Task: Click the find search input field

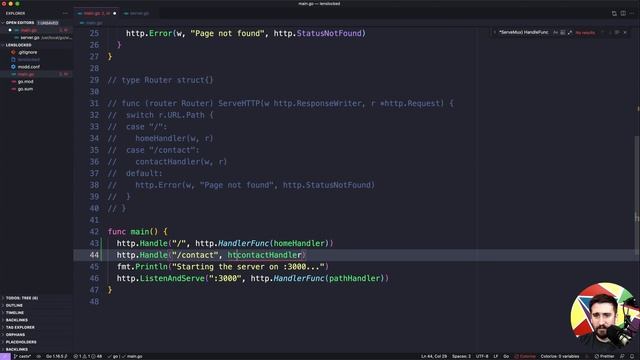Action: tap(523, 32)
